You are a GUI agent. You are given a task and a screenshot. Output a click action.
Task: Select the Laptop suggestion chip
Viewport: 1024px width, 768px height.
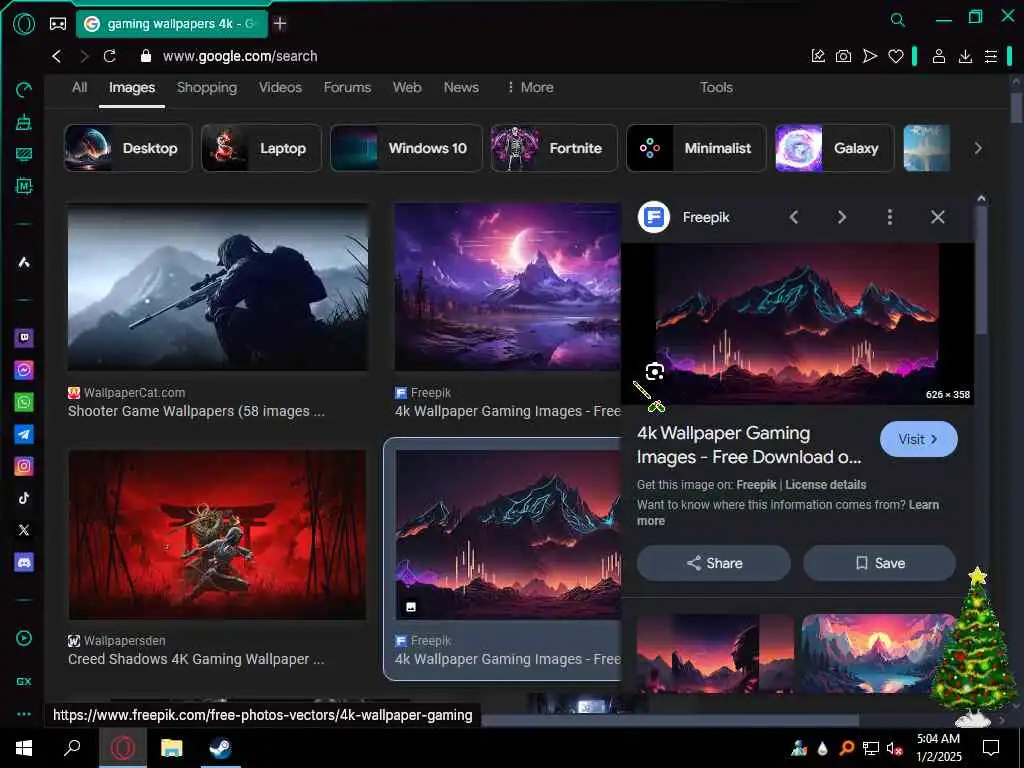(x=261, y=148)
